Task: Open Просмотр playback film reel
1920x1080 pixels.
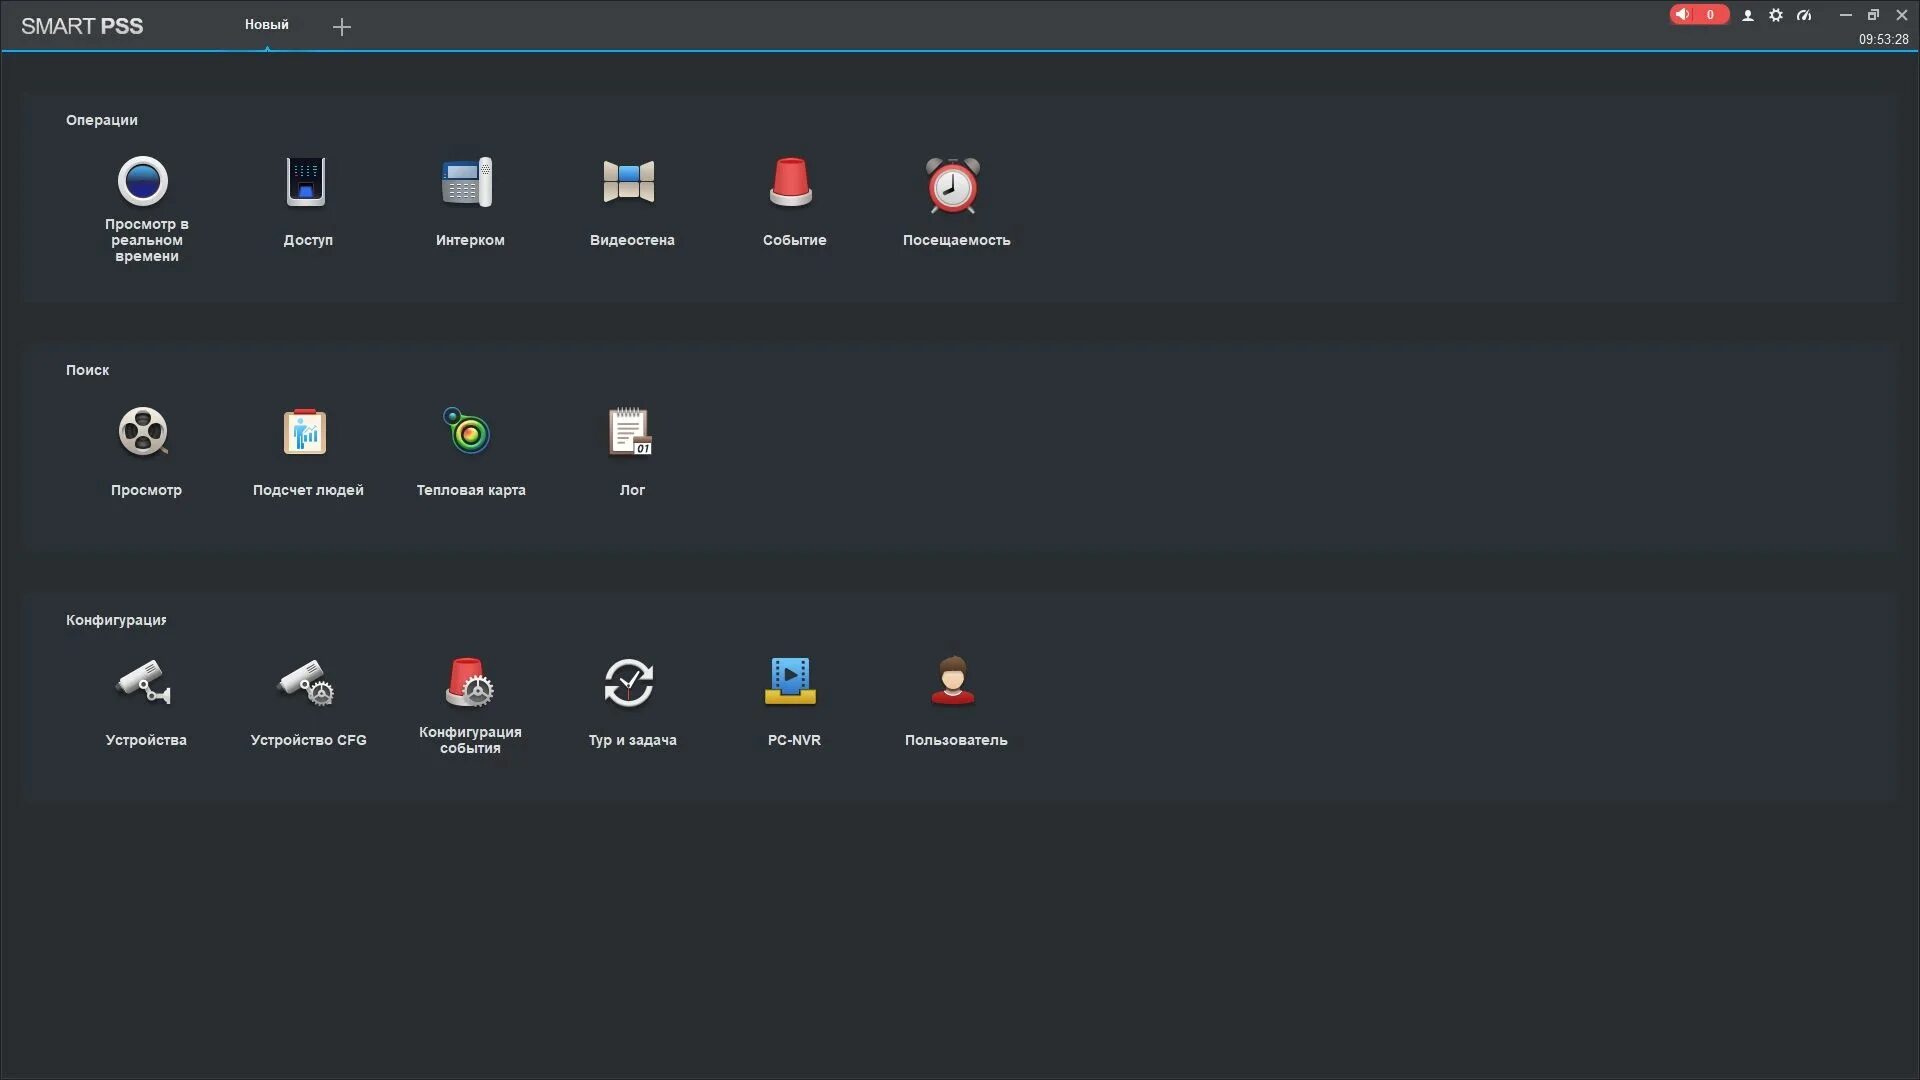Action: point(144,433)
